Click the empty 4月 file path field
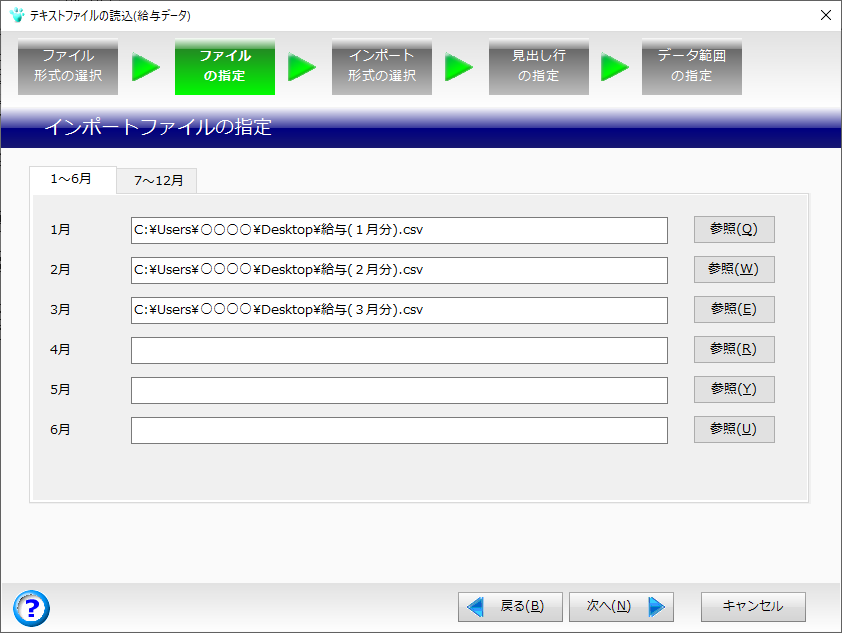Viewport: 842px width, 633px height. (398, 350)
